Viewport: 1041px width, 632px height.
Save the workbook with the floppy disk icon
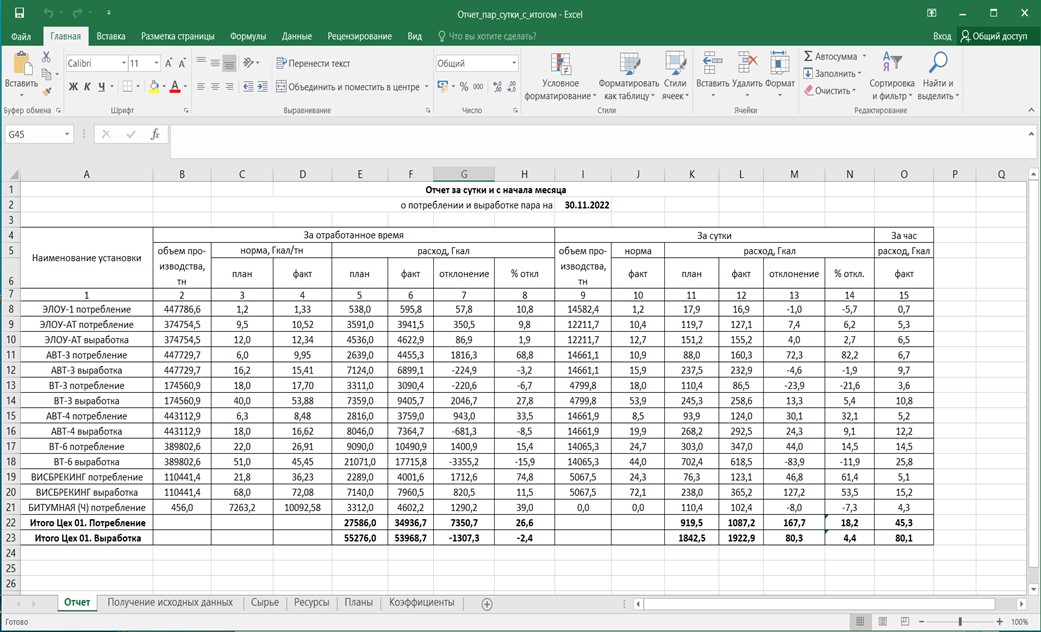tap(19, 13)
